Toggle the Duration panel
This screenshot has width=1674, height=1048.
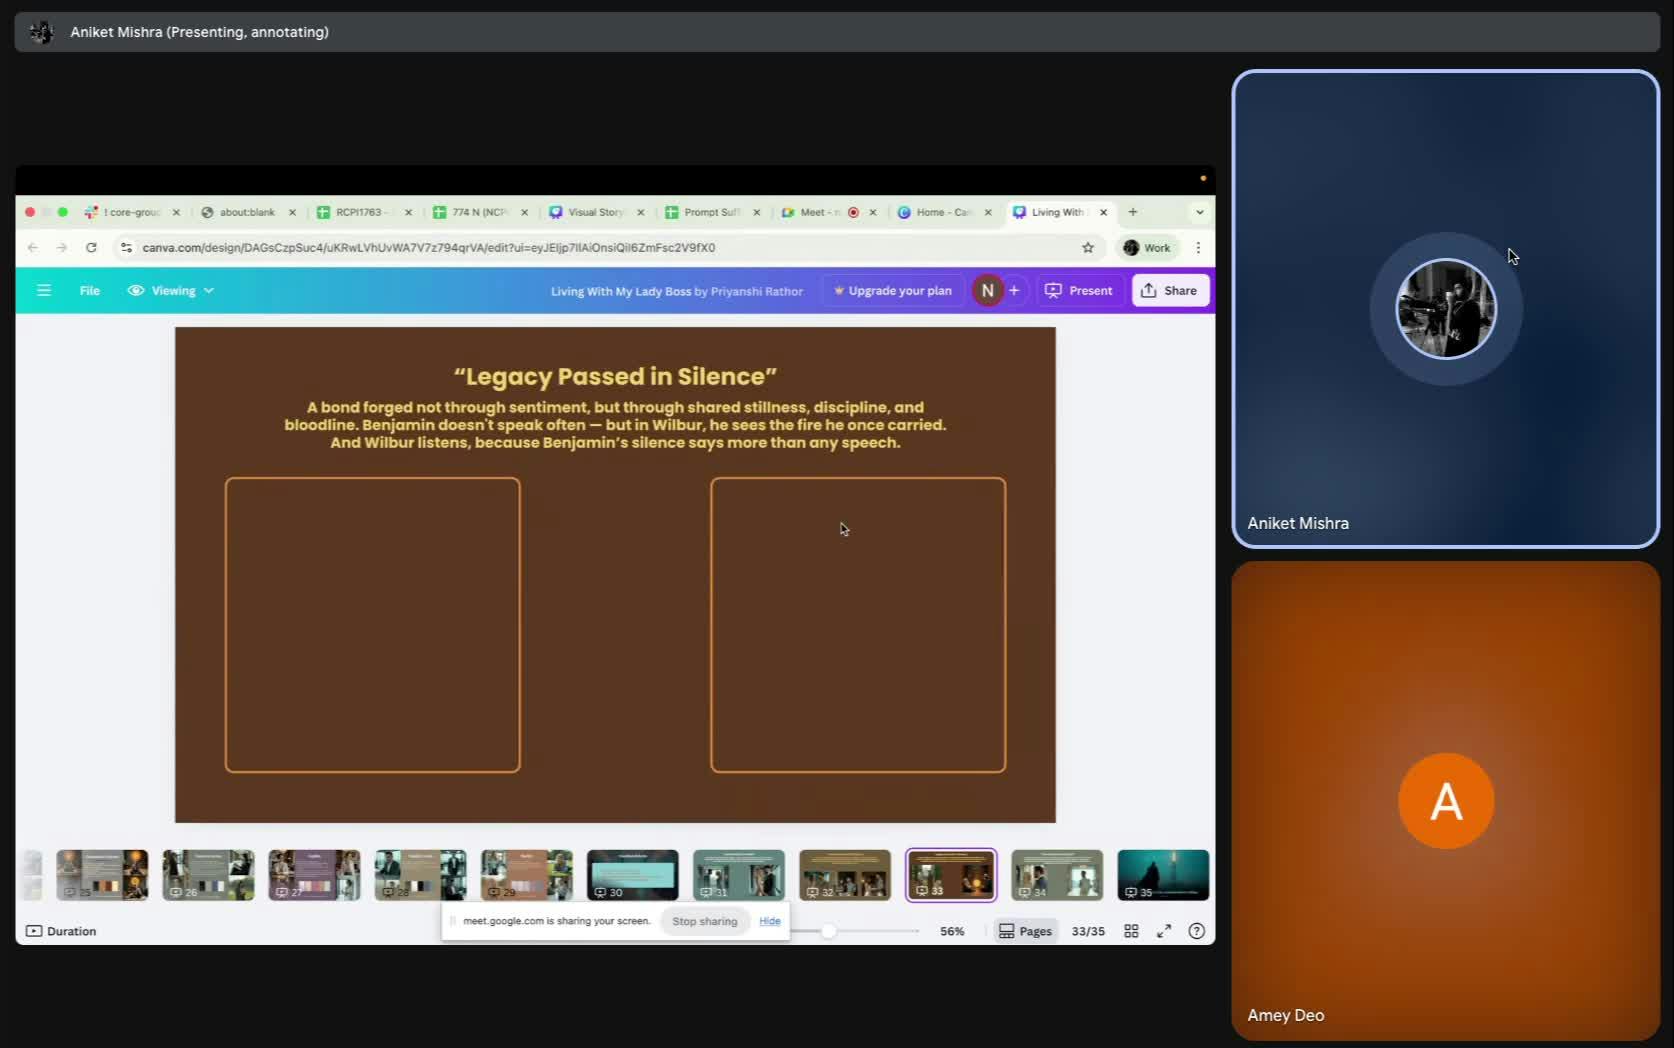coord(61,931)
